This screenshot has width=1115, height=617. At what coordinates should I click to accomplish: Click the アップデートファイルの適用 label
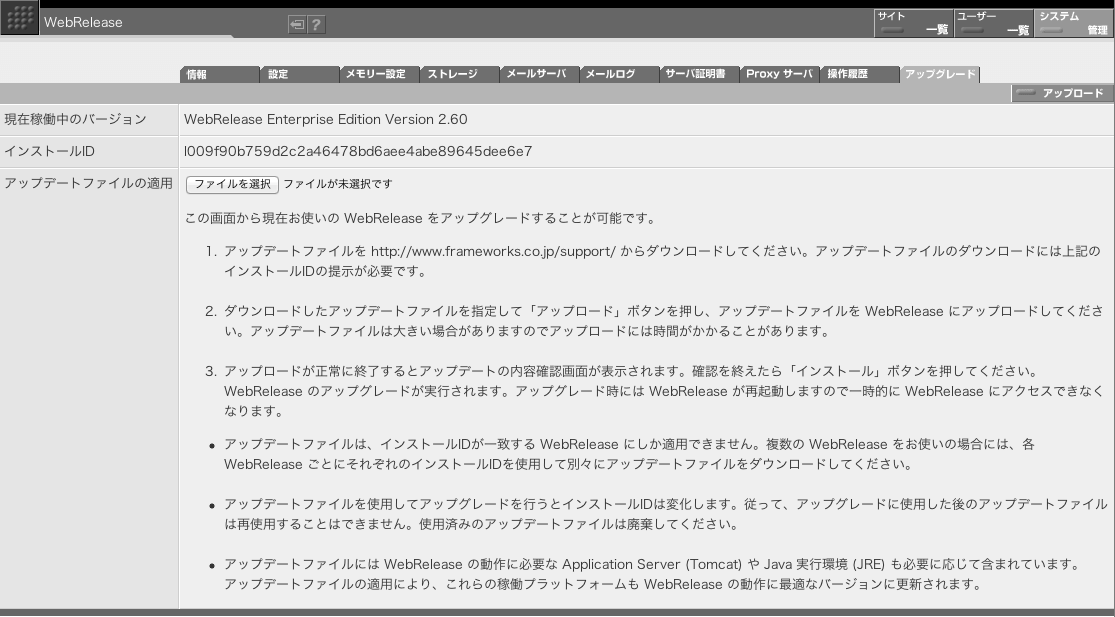[x=88, y=183]
